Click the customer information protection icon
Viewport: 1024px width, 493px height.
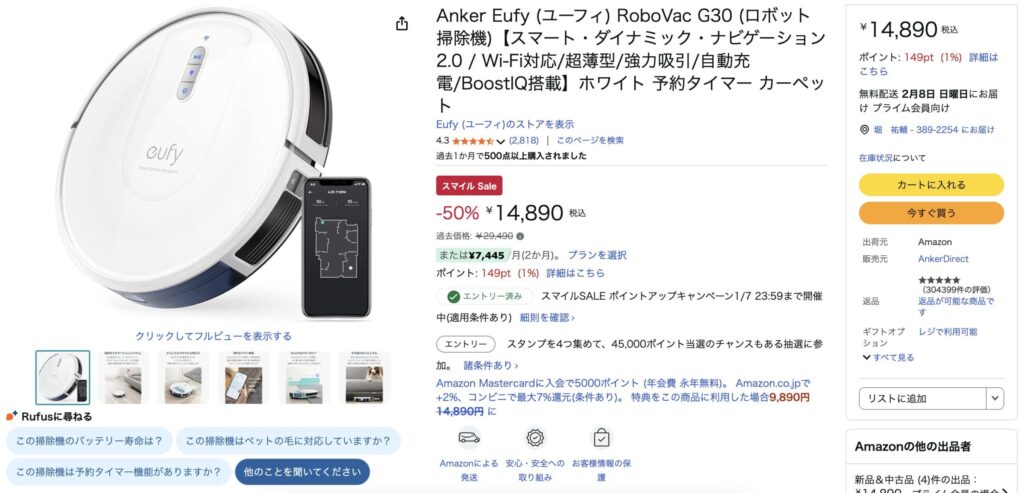pos(601,437)
